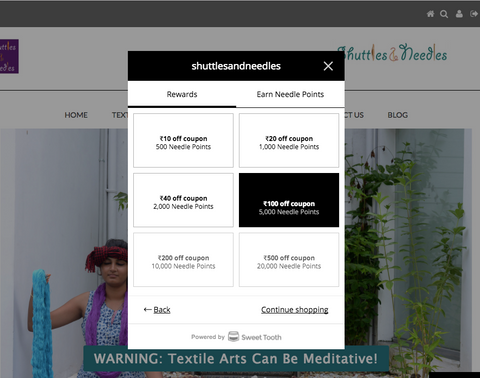The height and width of the screenshot is (378, 480).
Task: Click the Powered by Sweet Tooth text
Action: click(236, 337)
